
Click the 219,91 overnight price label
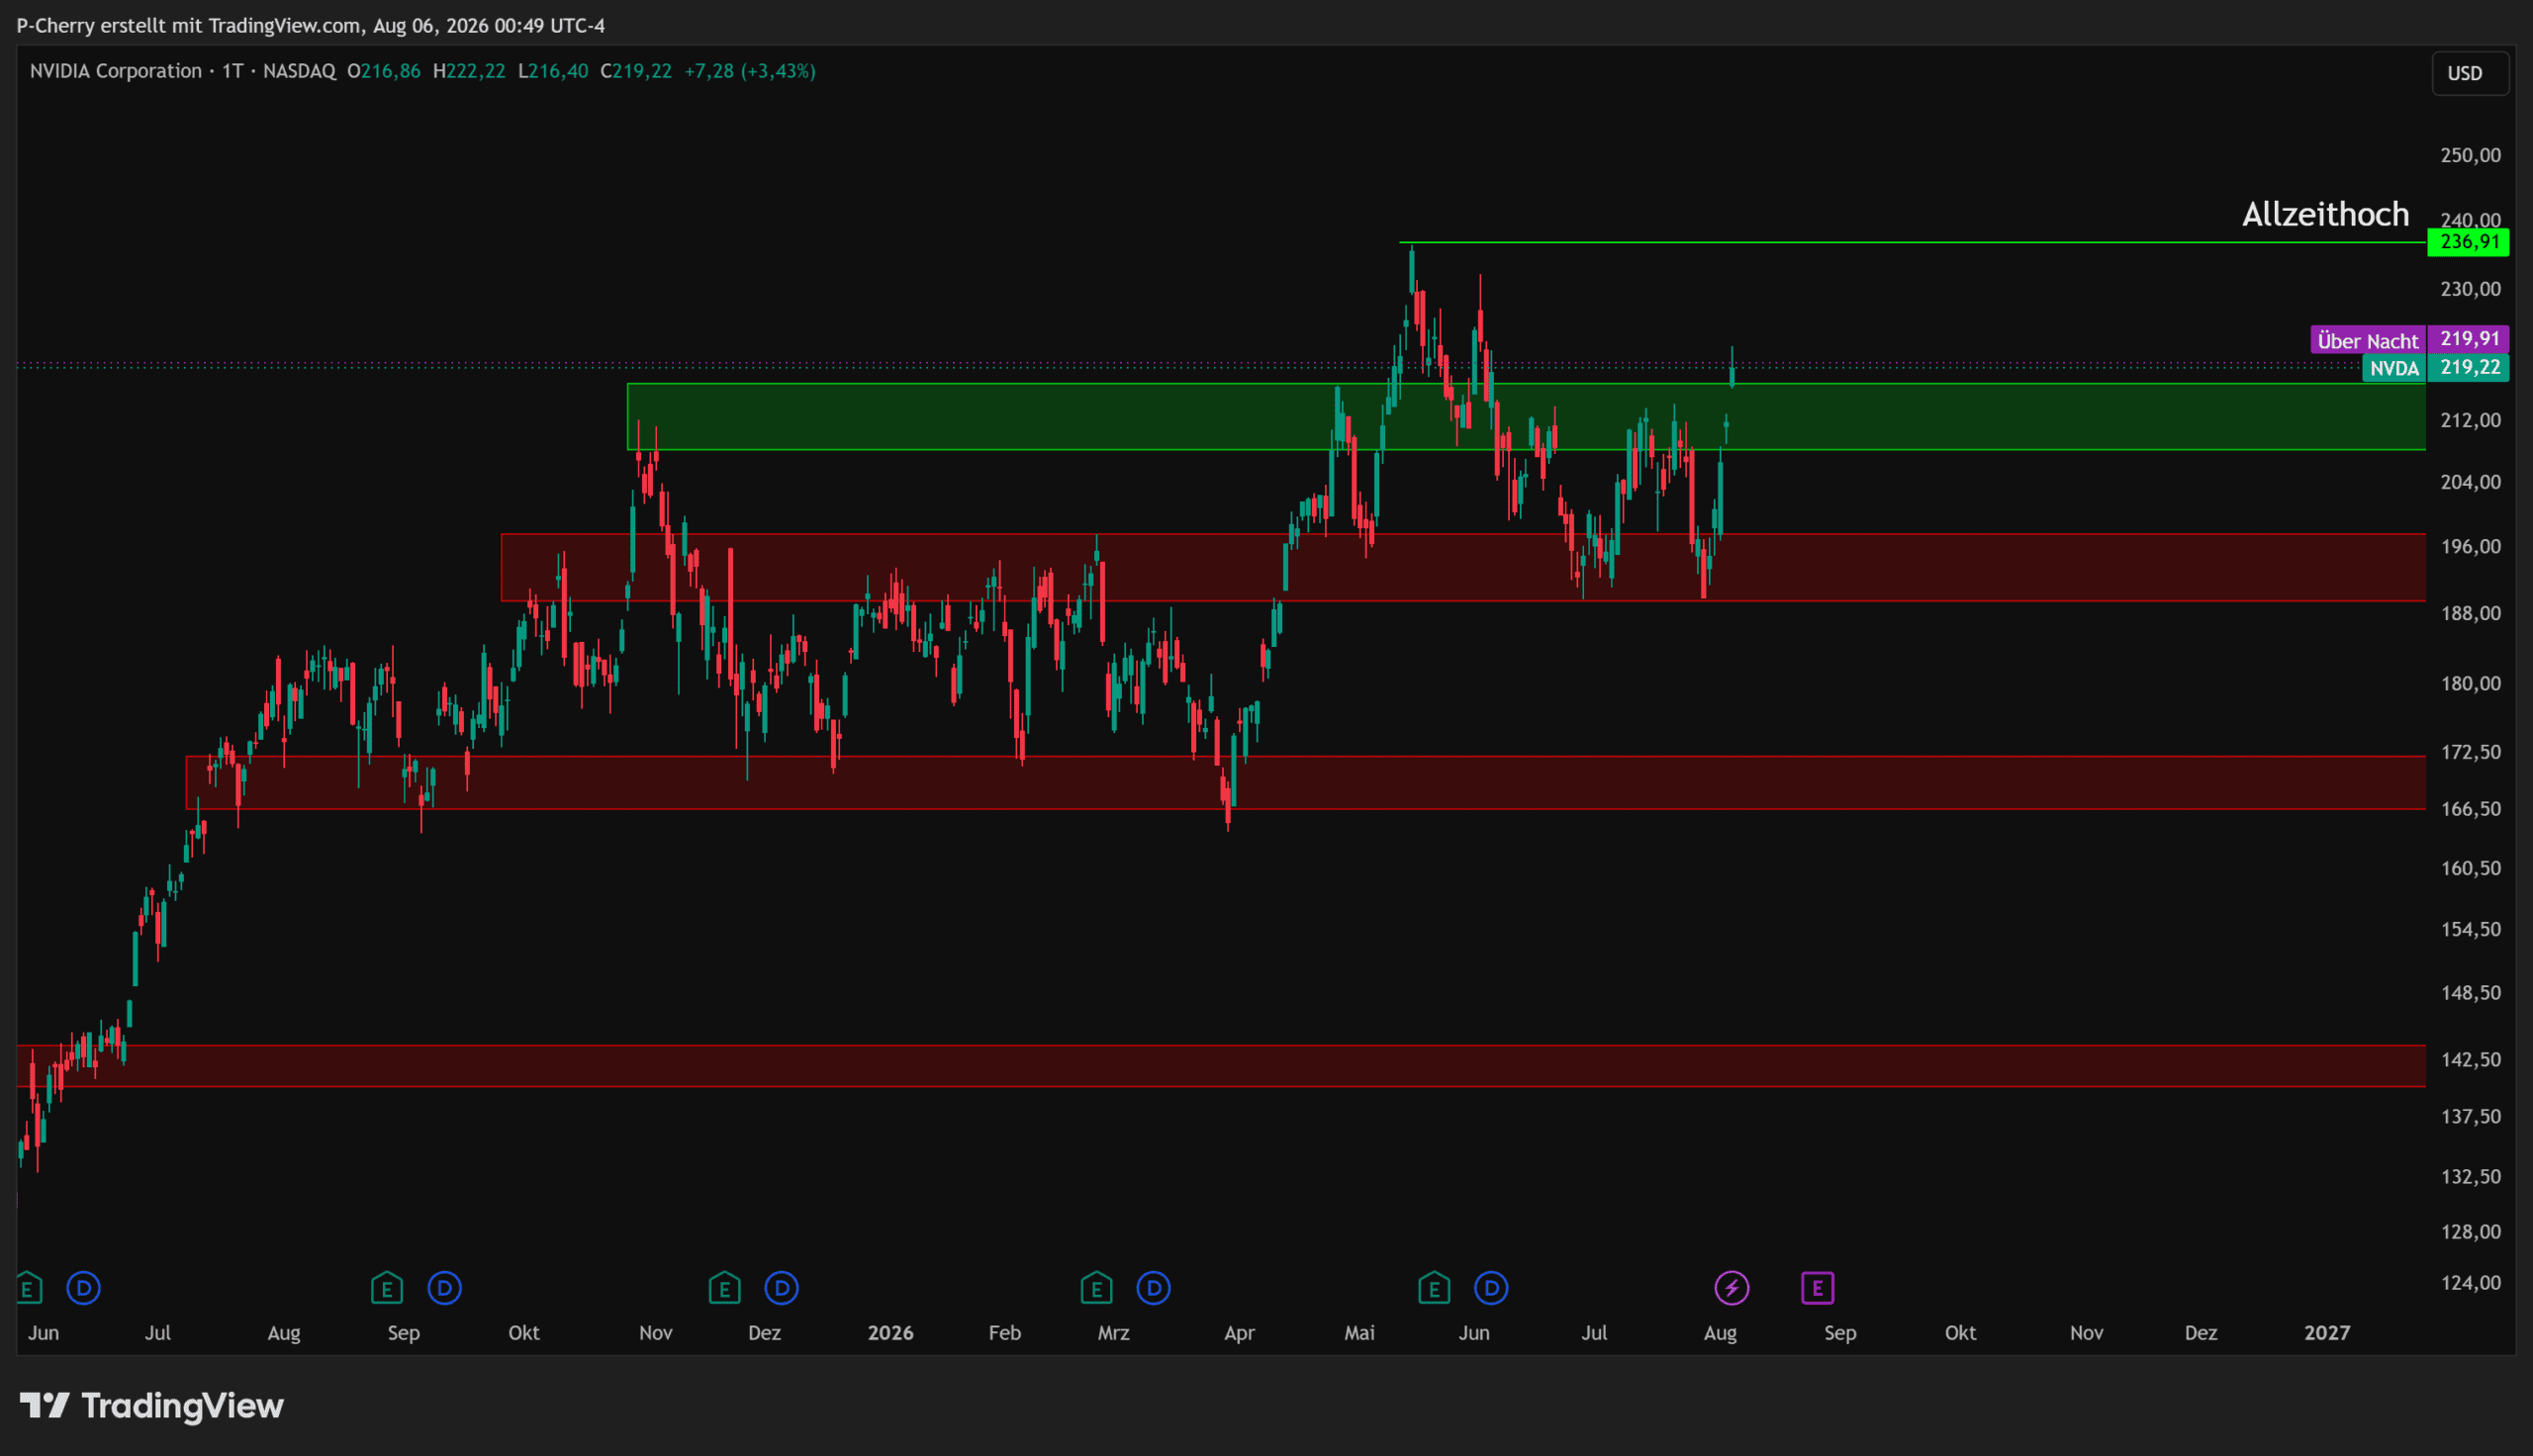[x=2468, y=339]
